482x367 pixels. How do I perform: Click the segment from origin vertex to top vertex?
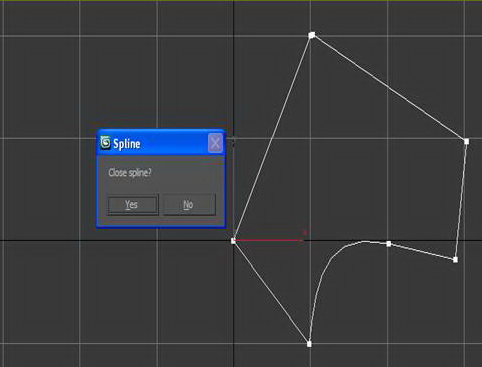click(x=273, y=138)
